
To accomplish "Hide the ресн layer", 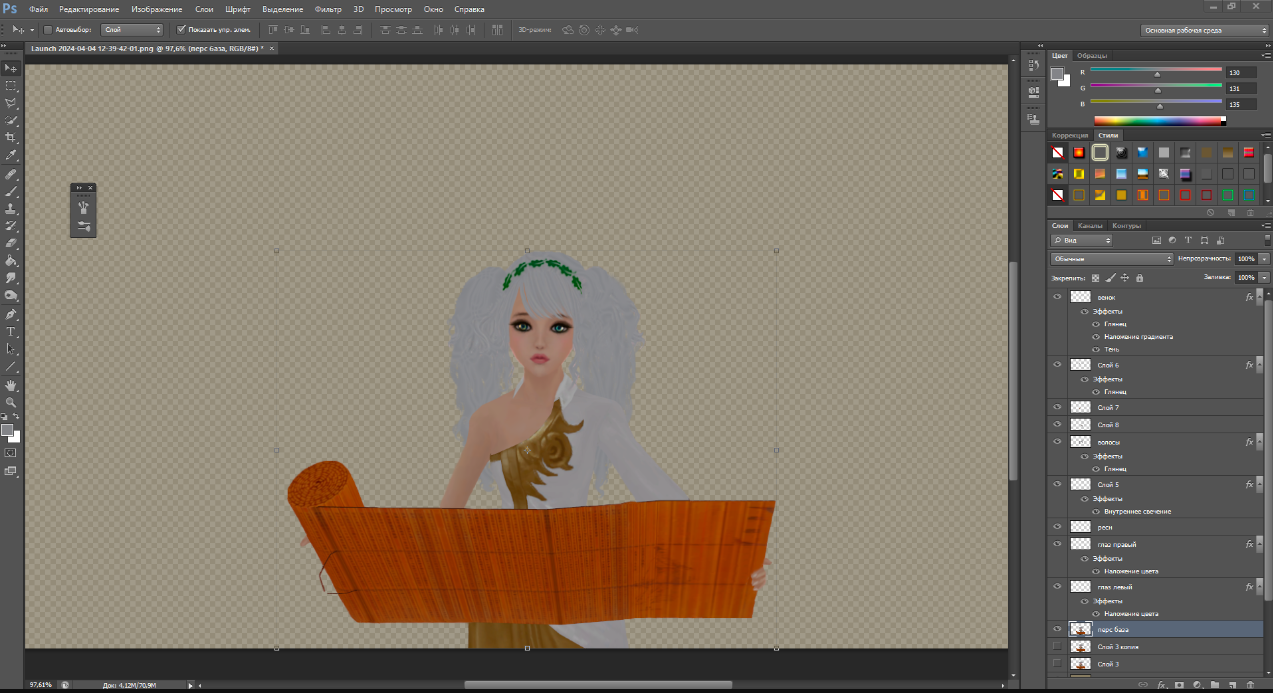I will (x=1057, y=526).
